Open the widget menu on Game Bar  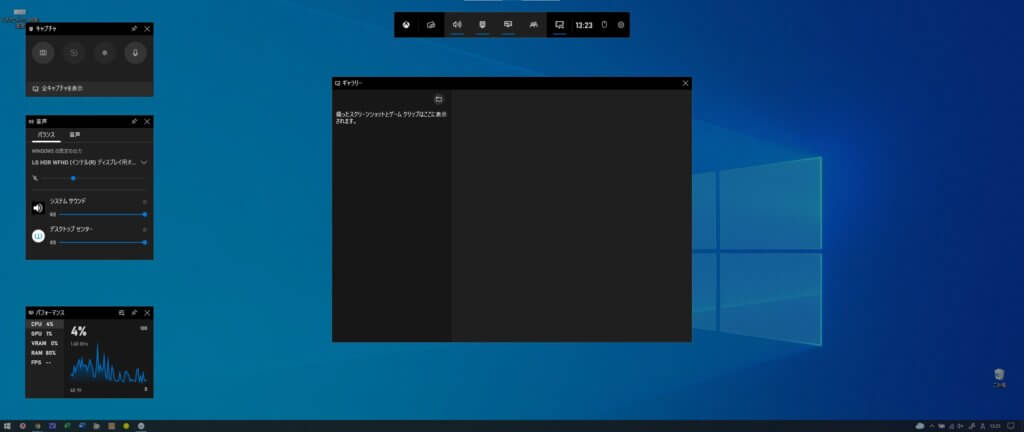point(431,25)
